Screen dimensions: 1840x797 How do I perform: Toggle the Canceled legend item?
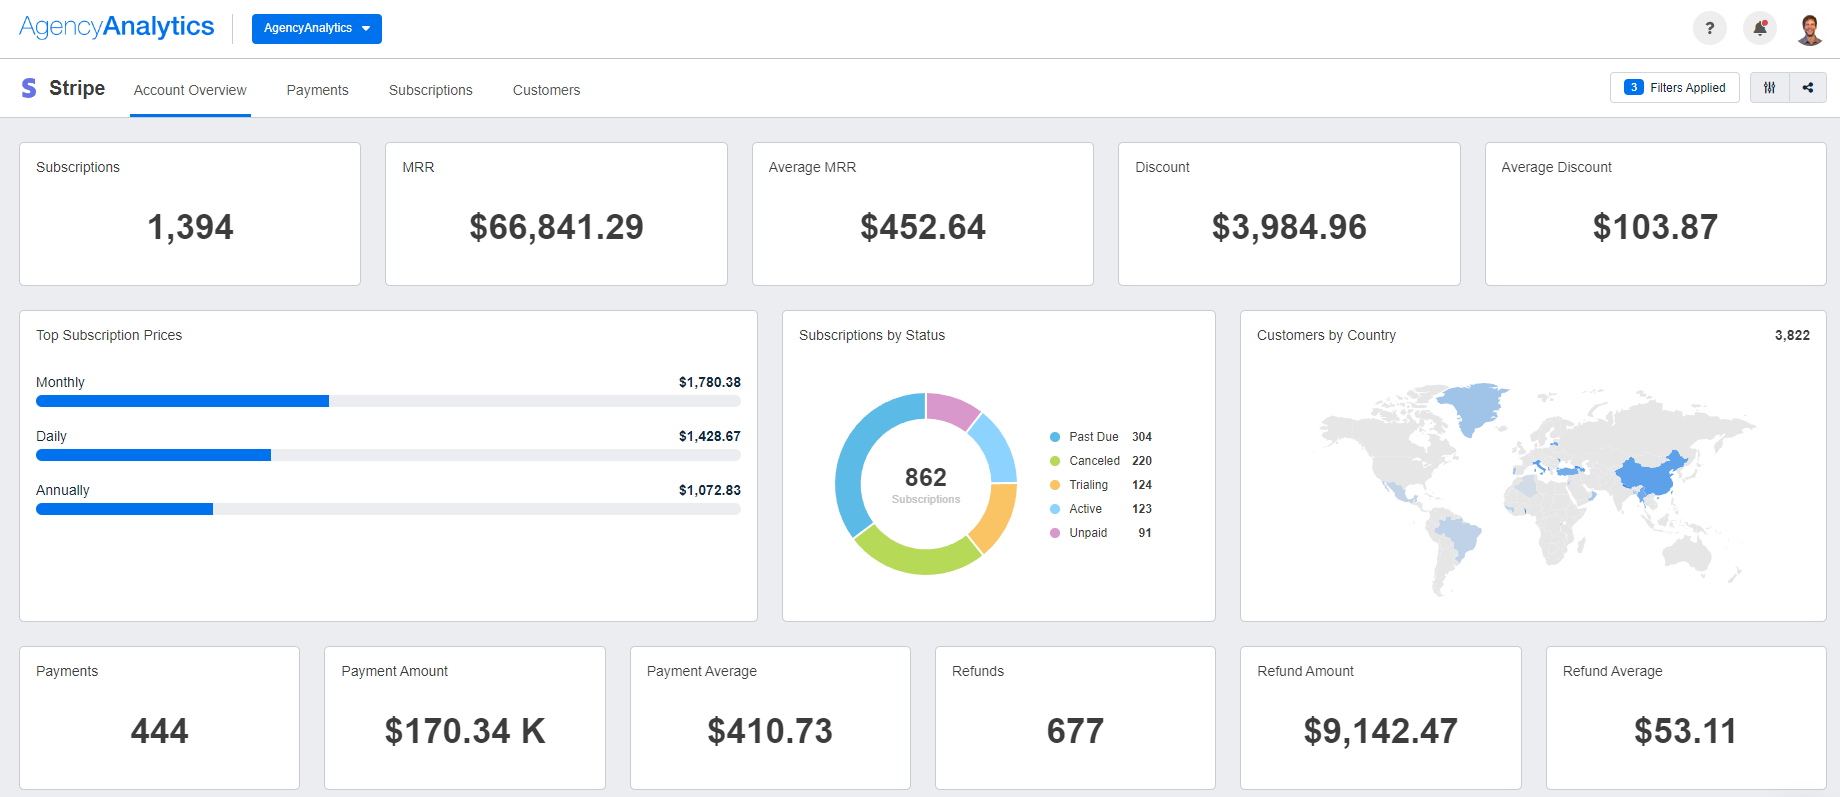[1094, 461]
